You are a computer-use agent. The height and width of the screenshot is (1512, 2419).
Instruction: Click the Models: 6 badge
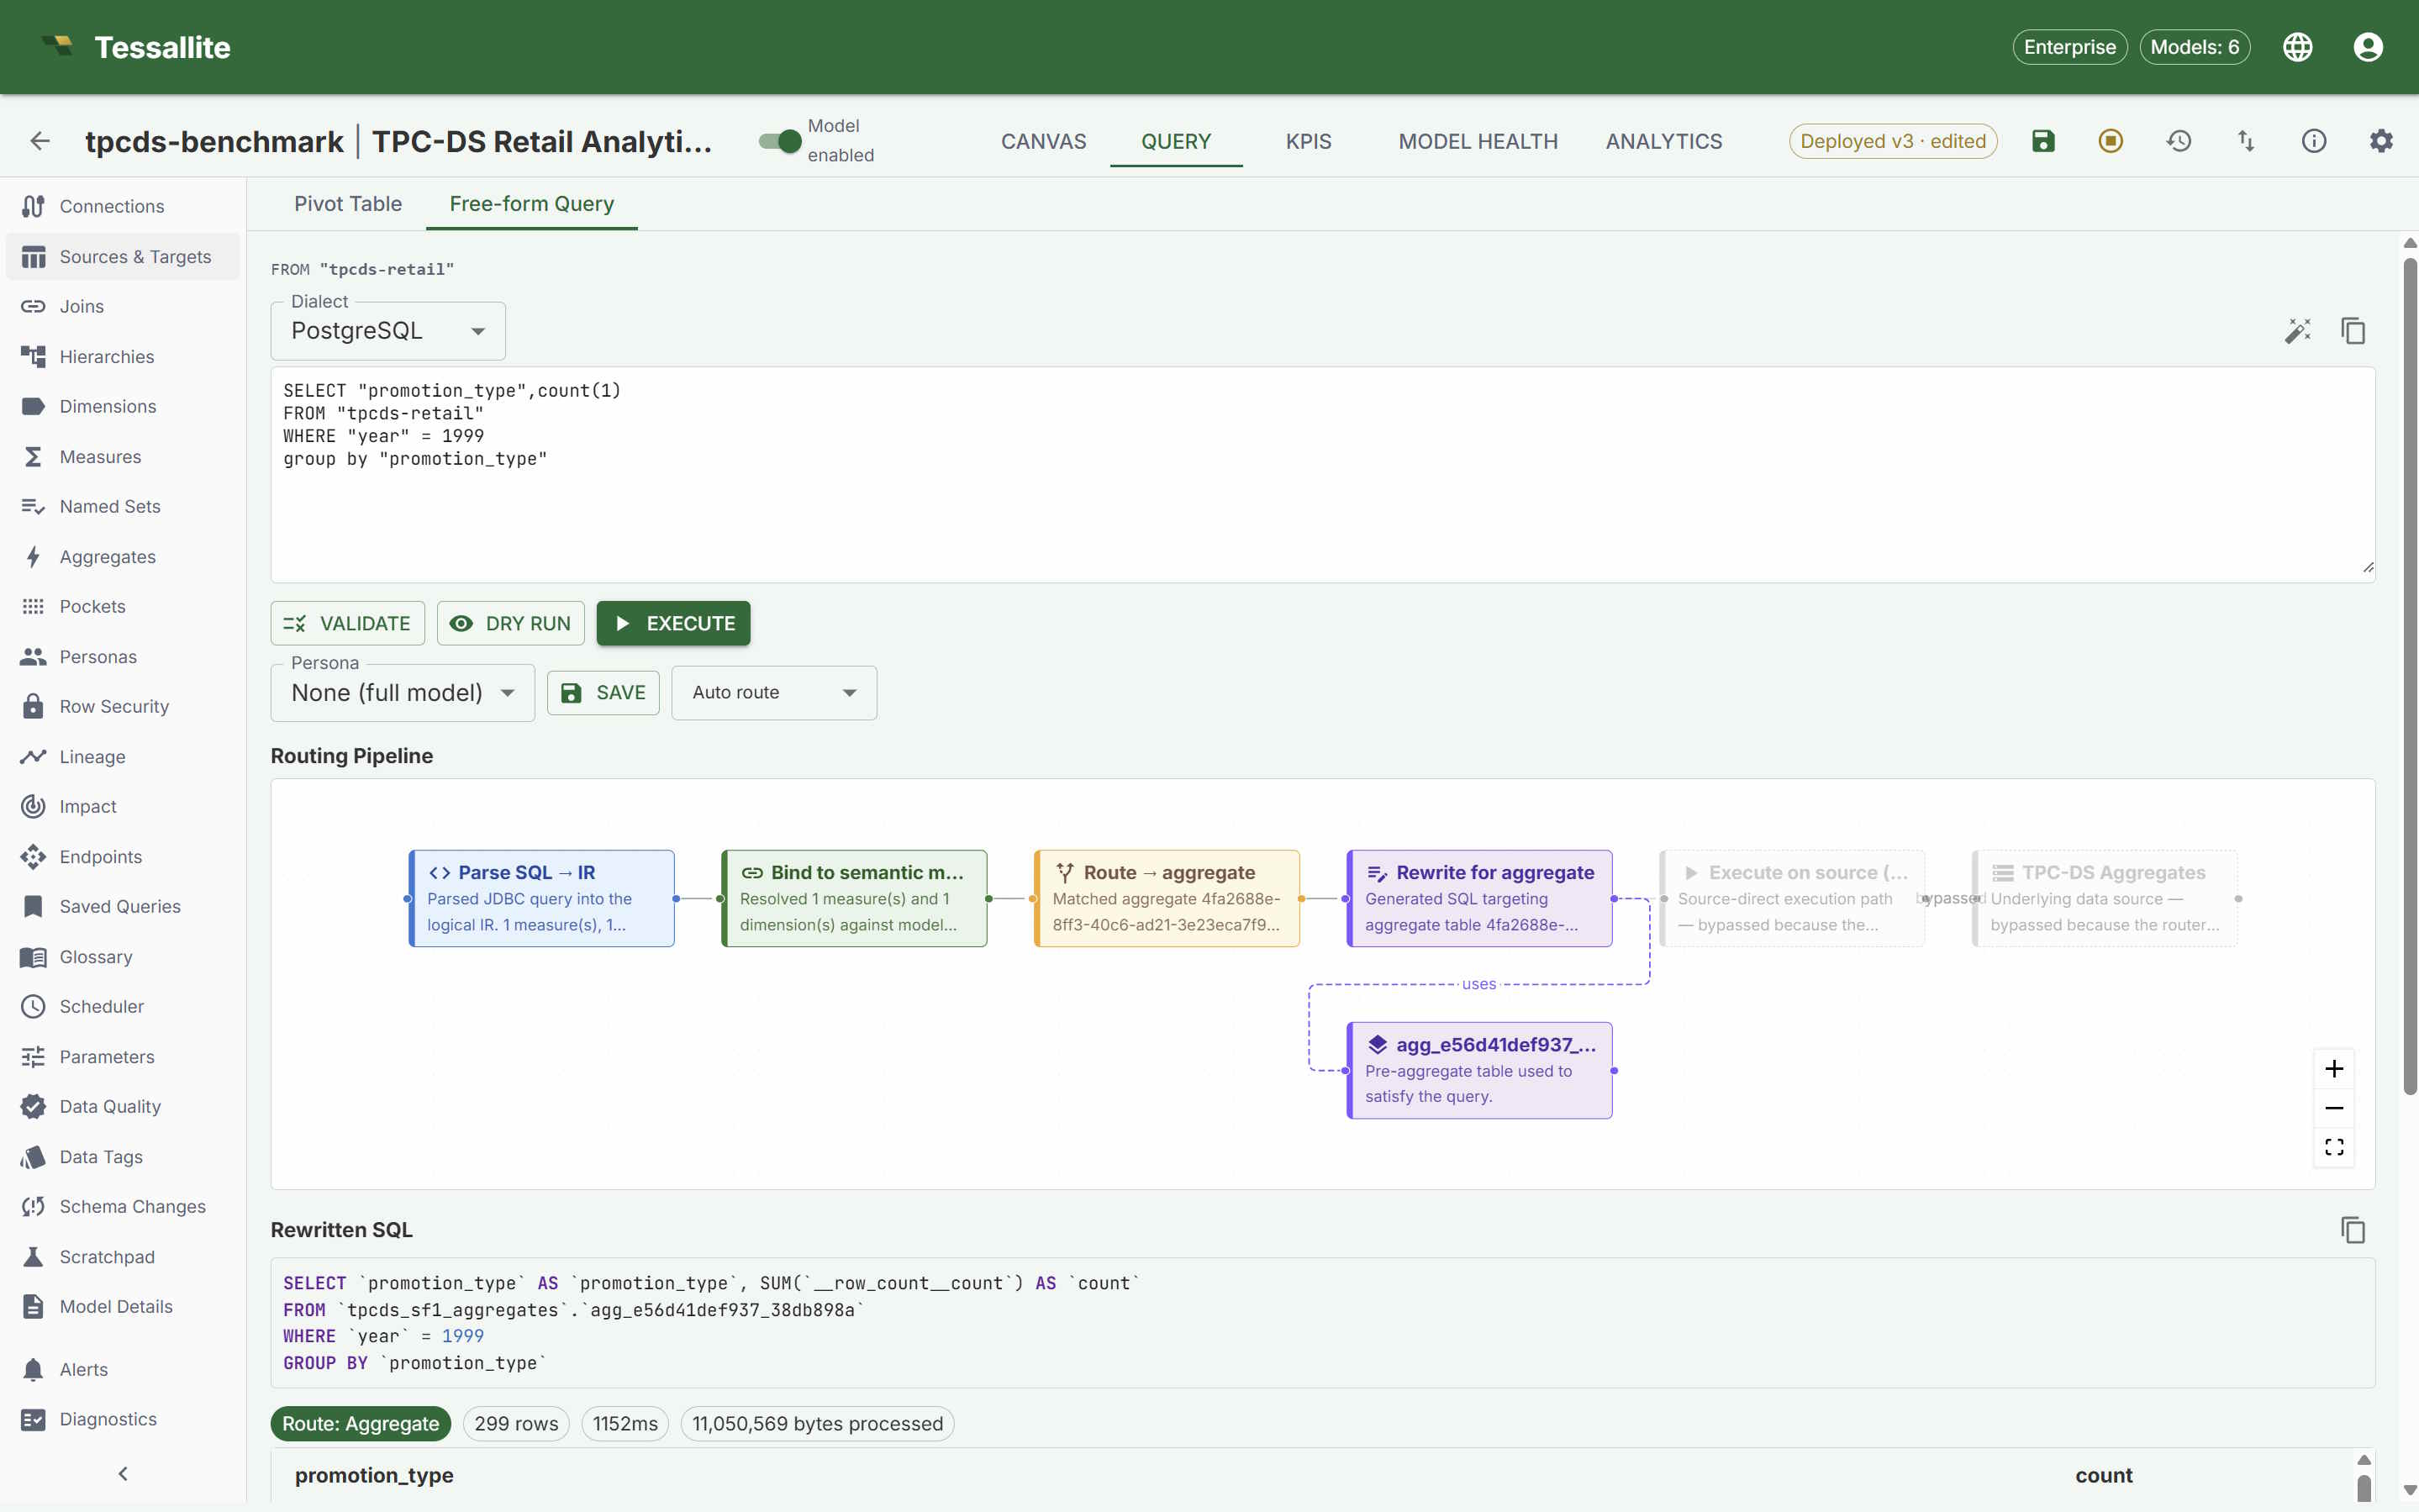pos(2194,47)
